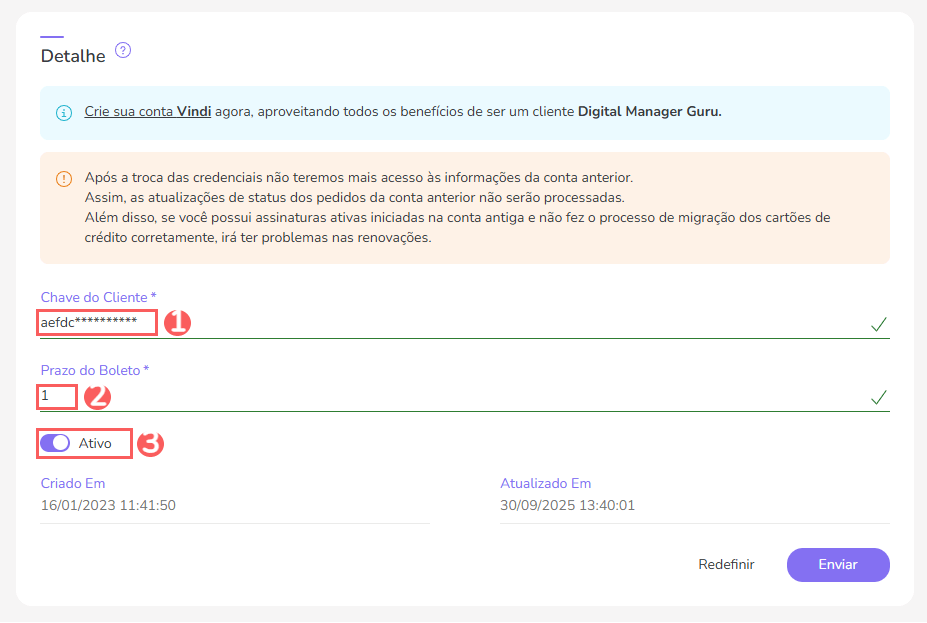Click the 'Prazo do Boleto' field label
927x623 pixels.
tap(94, 370)
